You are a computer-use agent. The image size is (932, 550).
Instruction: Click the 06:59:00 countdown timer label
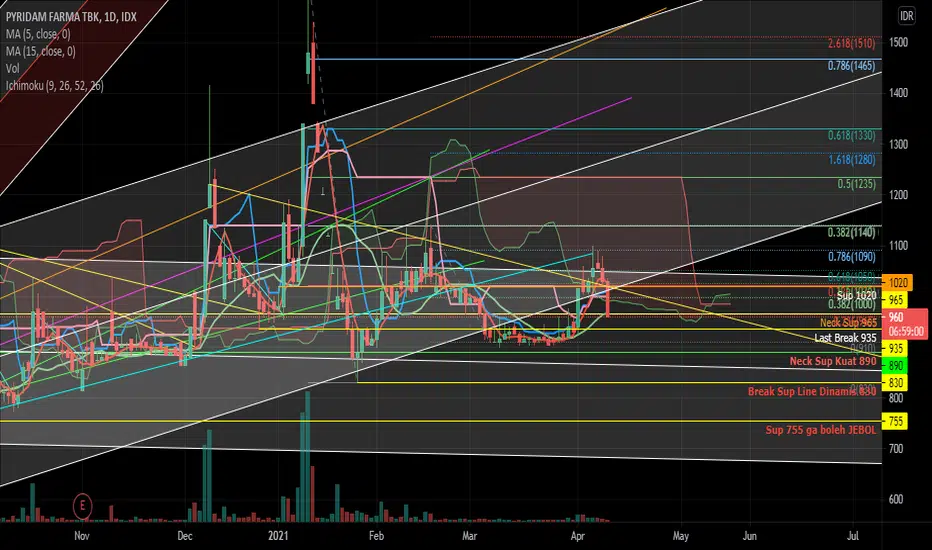pyautogui.click(x=906, y=332)
